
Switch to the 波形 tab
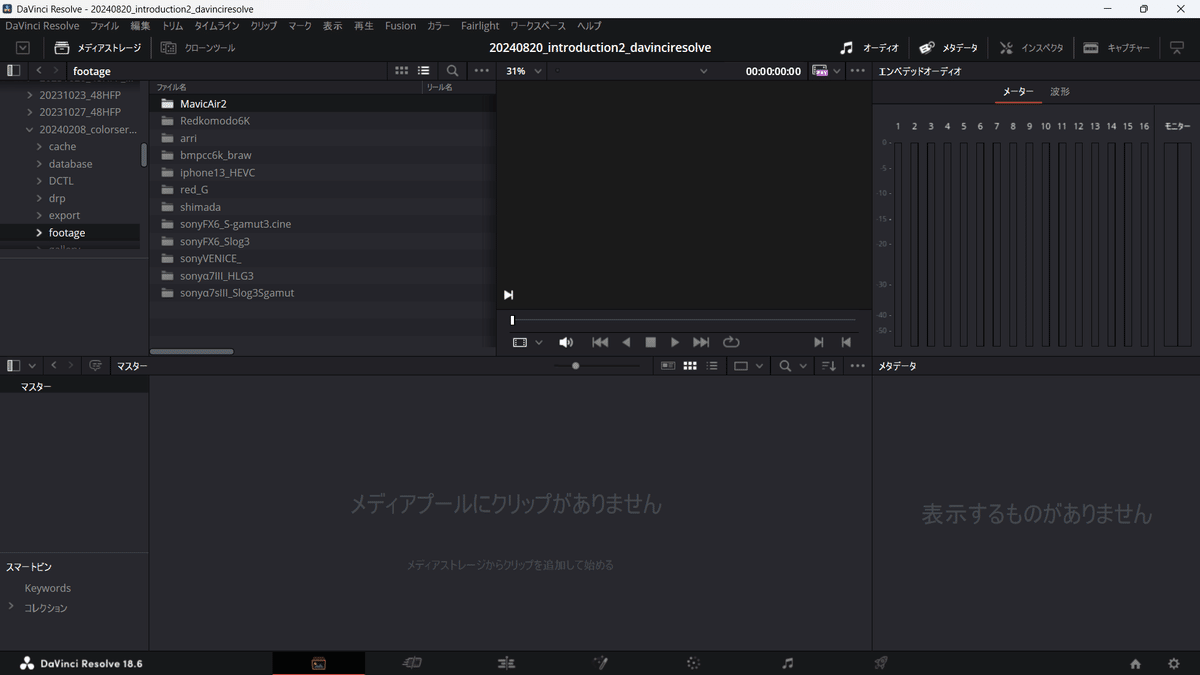(x=1059, y=92)
